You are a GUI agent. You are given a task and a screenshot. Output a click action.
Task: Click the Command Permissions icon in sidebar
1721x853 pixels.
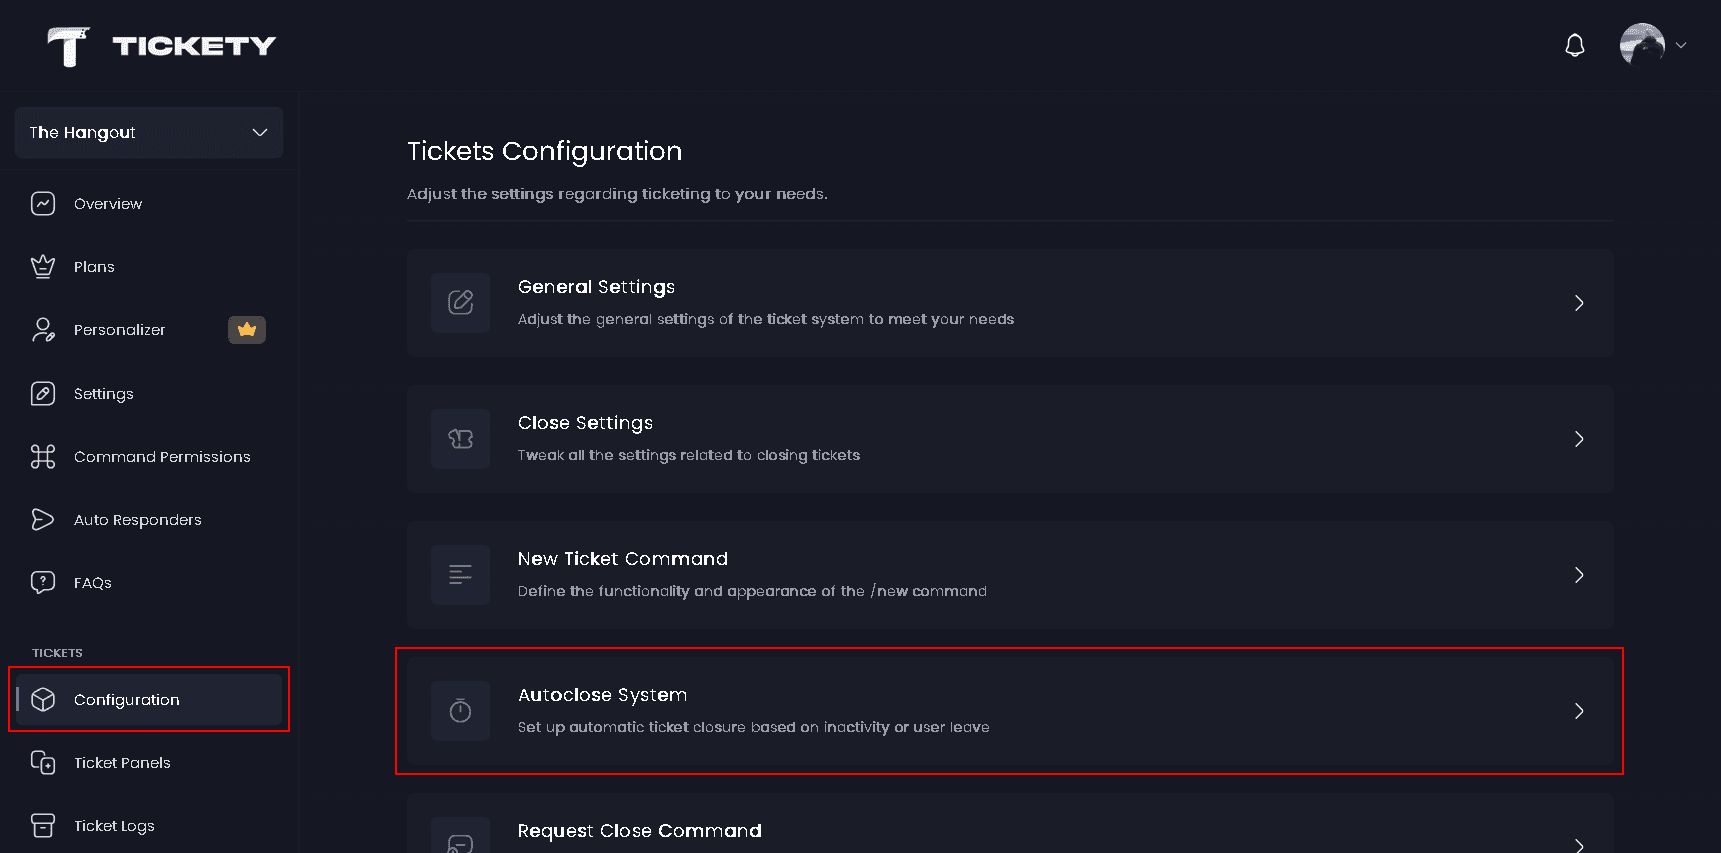click(43, 457)
